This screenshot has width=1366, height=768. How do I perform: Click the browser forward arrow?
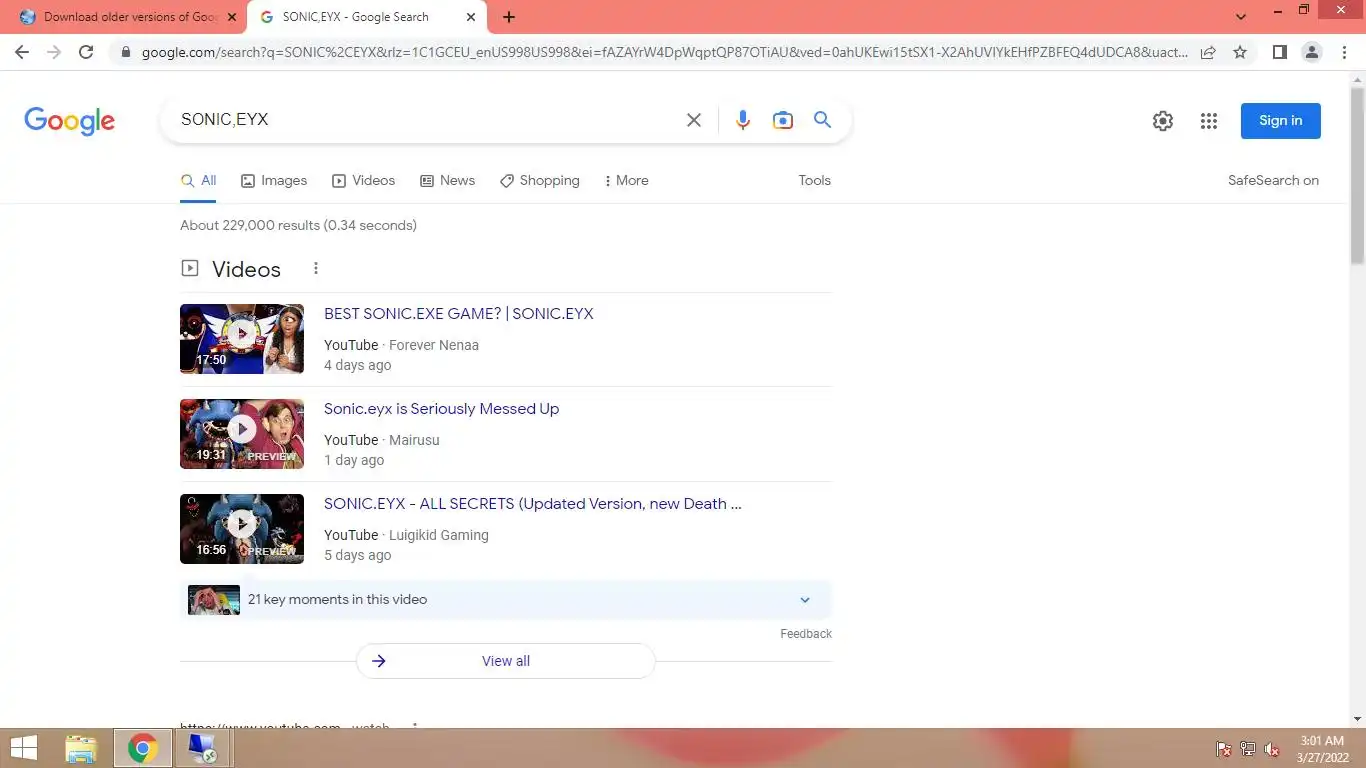coord(54,52)
